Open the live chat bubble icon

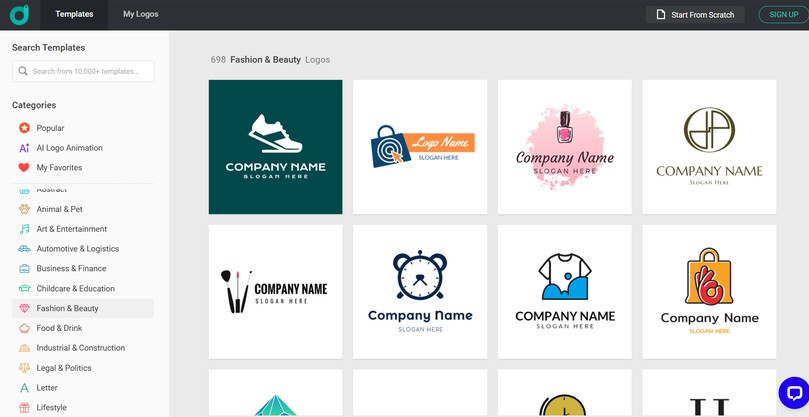click(794, 393)
